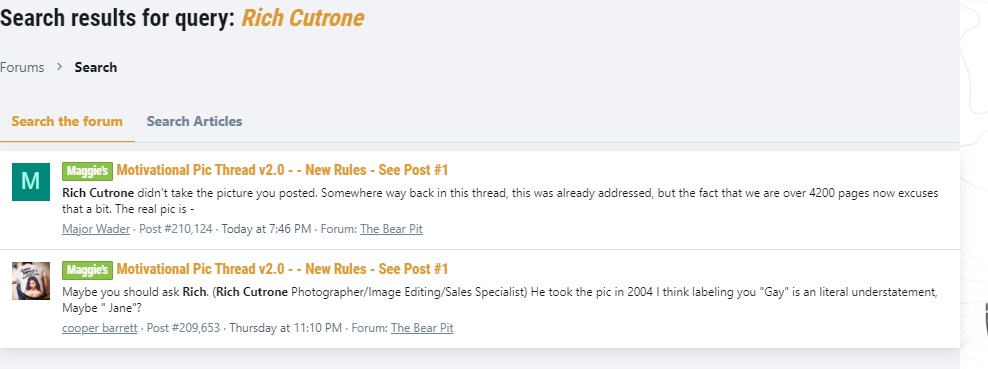This screenshot has width=988, height=369.
Task: Click the Maggie's tag on cooper barrett's result
Action: [88, 270]
